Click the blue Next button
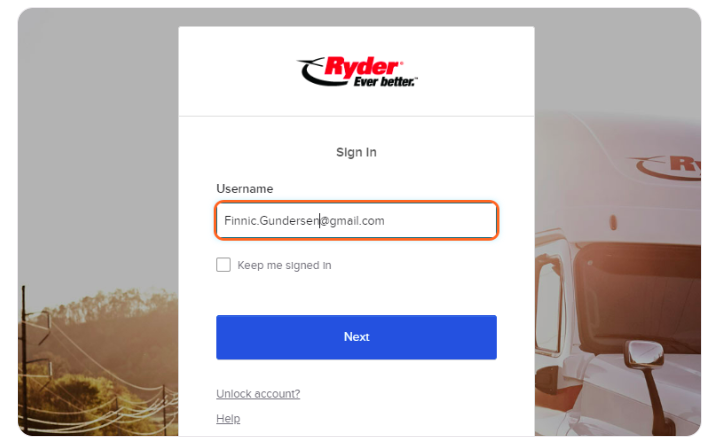Screen dimensions: 709x448 356,337
